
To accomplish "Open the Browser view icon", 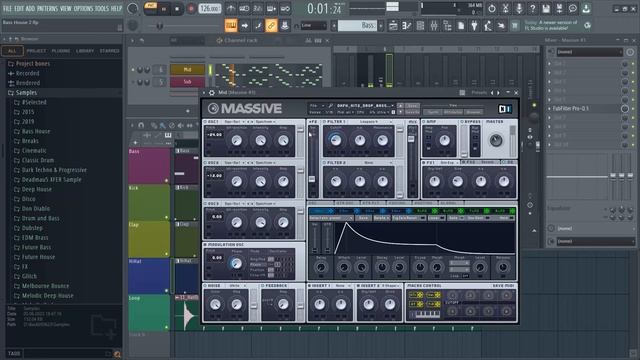I will (447, 26).
